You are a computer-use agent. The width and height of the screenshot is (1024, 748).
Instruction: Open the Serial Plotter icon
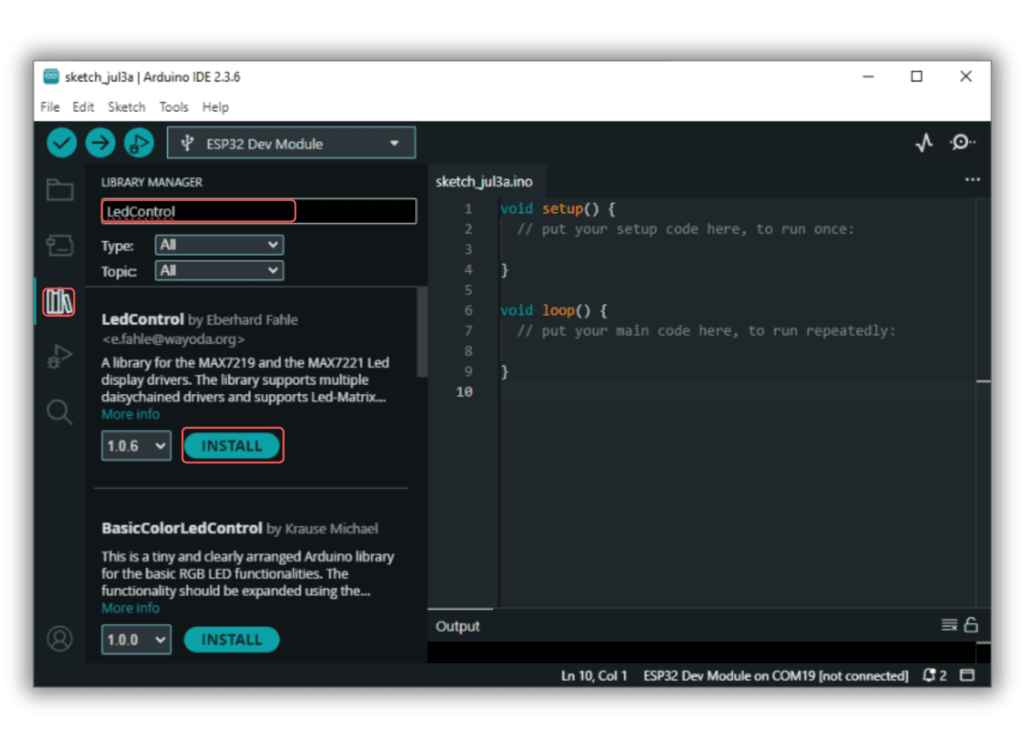[x=924, y=142]
